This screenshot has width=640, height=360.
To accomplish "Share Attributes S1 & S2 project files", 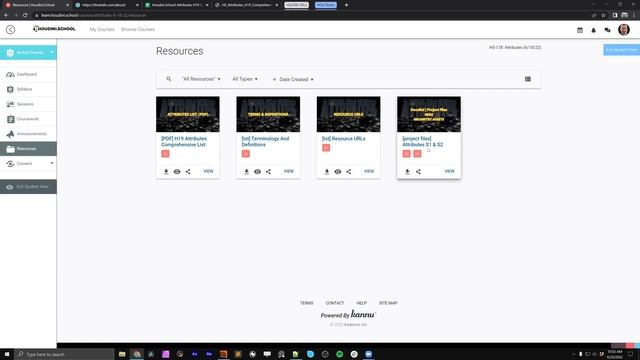I will click(x=418, y=171).
